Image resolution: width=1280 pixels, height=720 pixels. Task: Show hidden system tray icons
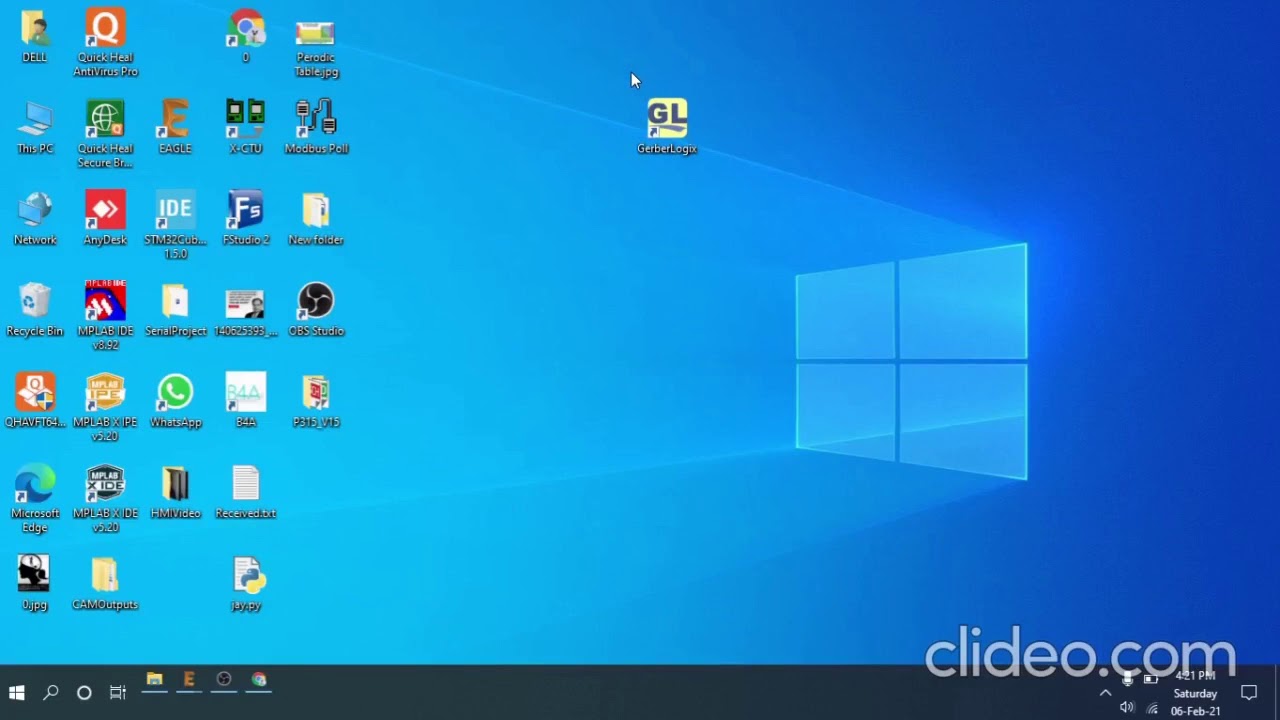coord(1105,692)
